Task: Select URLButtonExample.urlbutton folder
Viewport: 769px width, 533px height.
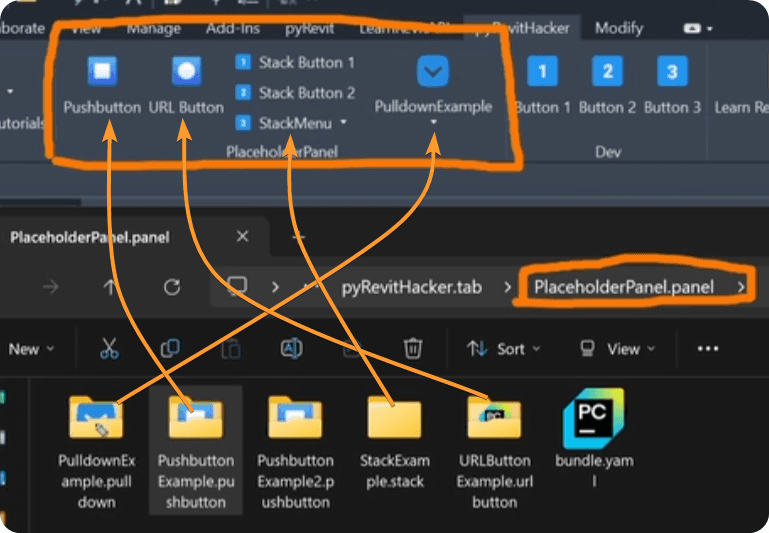Action: click(x=494, y=452)
